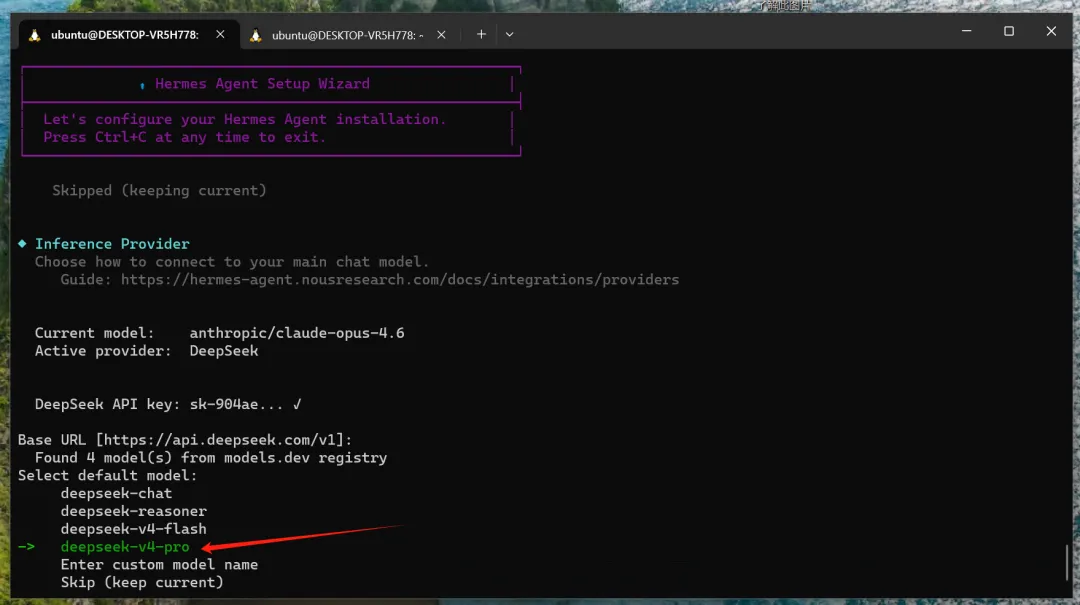Viewport: 1080px width, 605px height.
Task: Click the Active provider DeepSeek value
Action: (224, 351)
